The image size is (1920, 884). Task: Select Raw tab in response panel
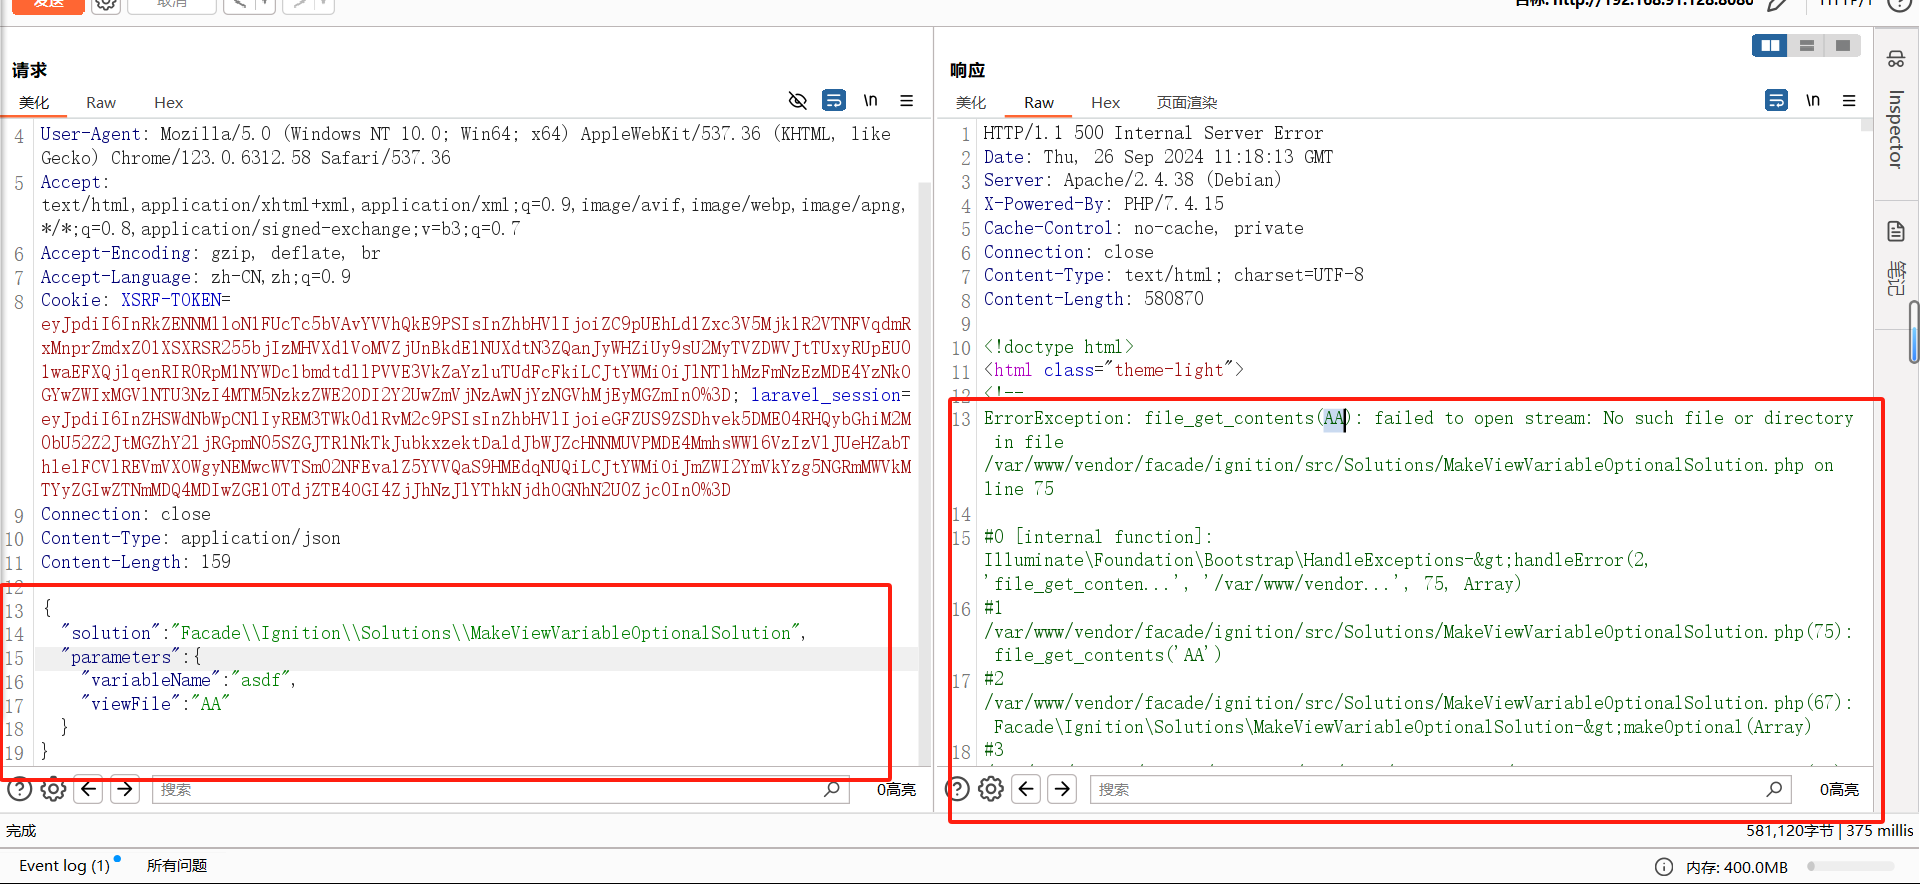[x=1039, y=102]
